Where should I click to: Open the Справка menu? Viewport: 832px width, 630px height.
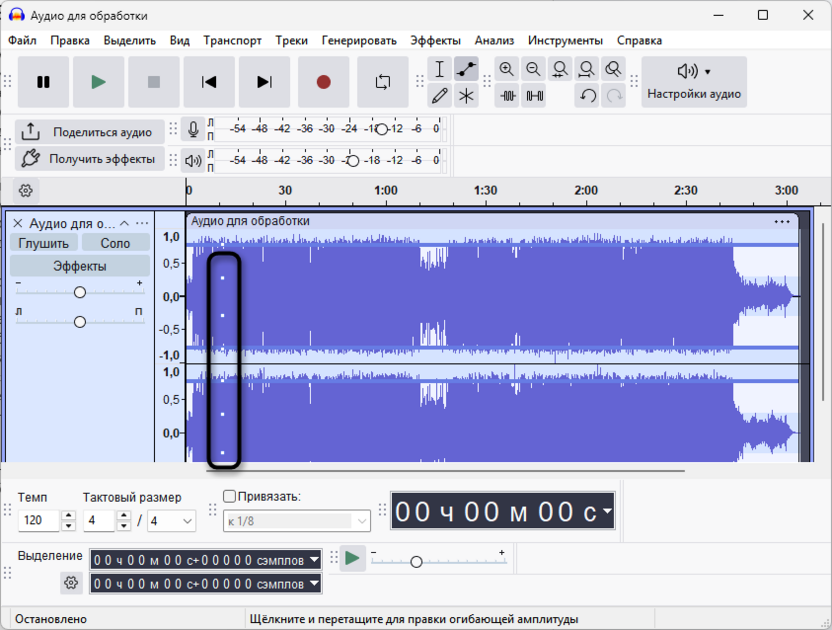tap(639, 40)
